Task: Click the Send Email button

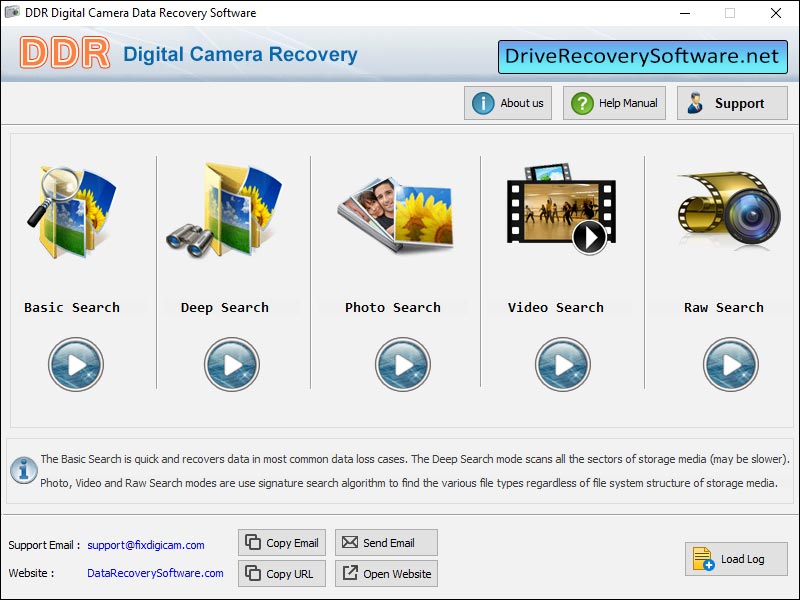Action: click(x=386, y=543)
